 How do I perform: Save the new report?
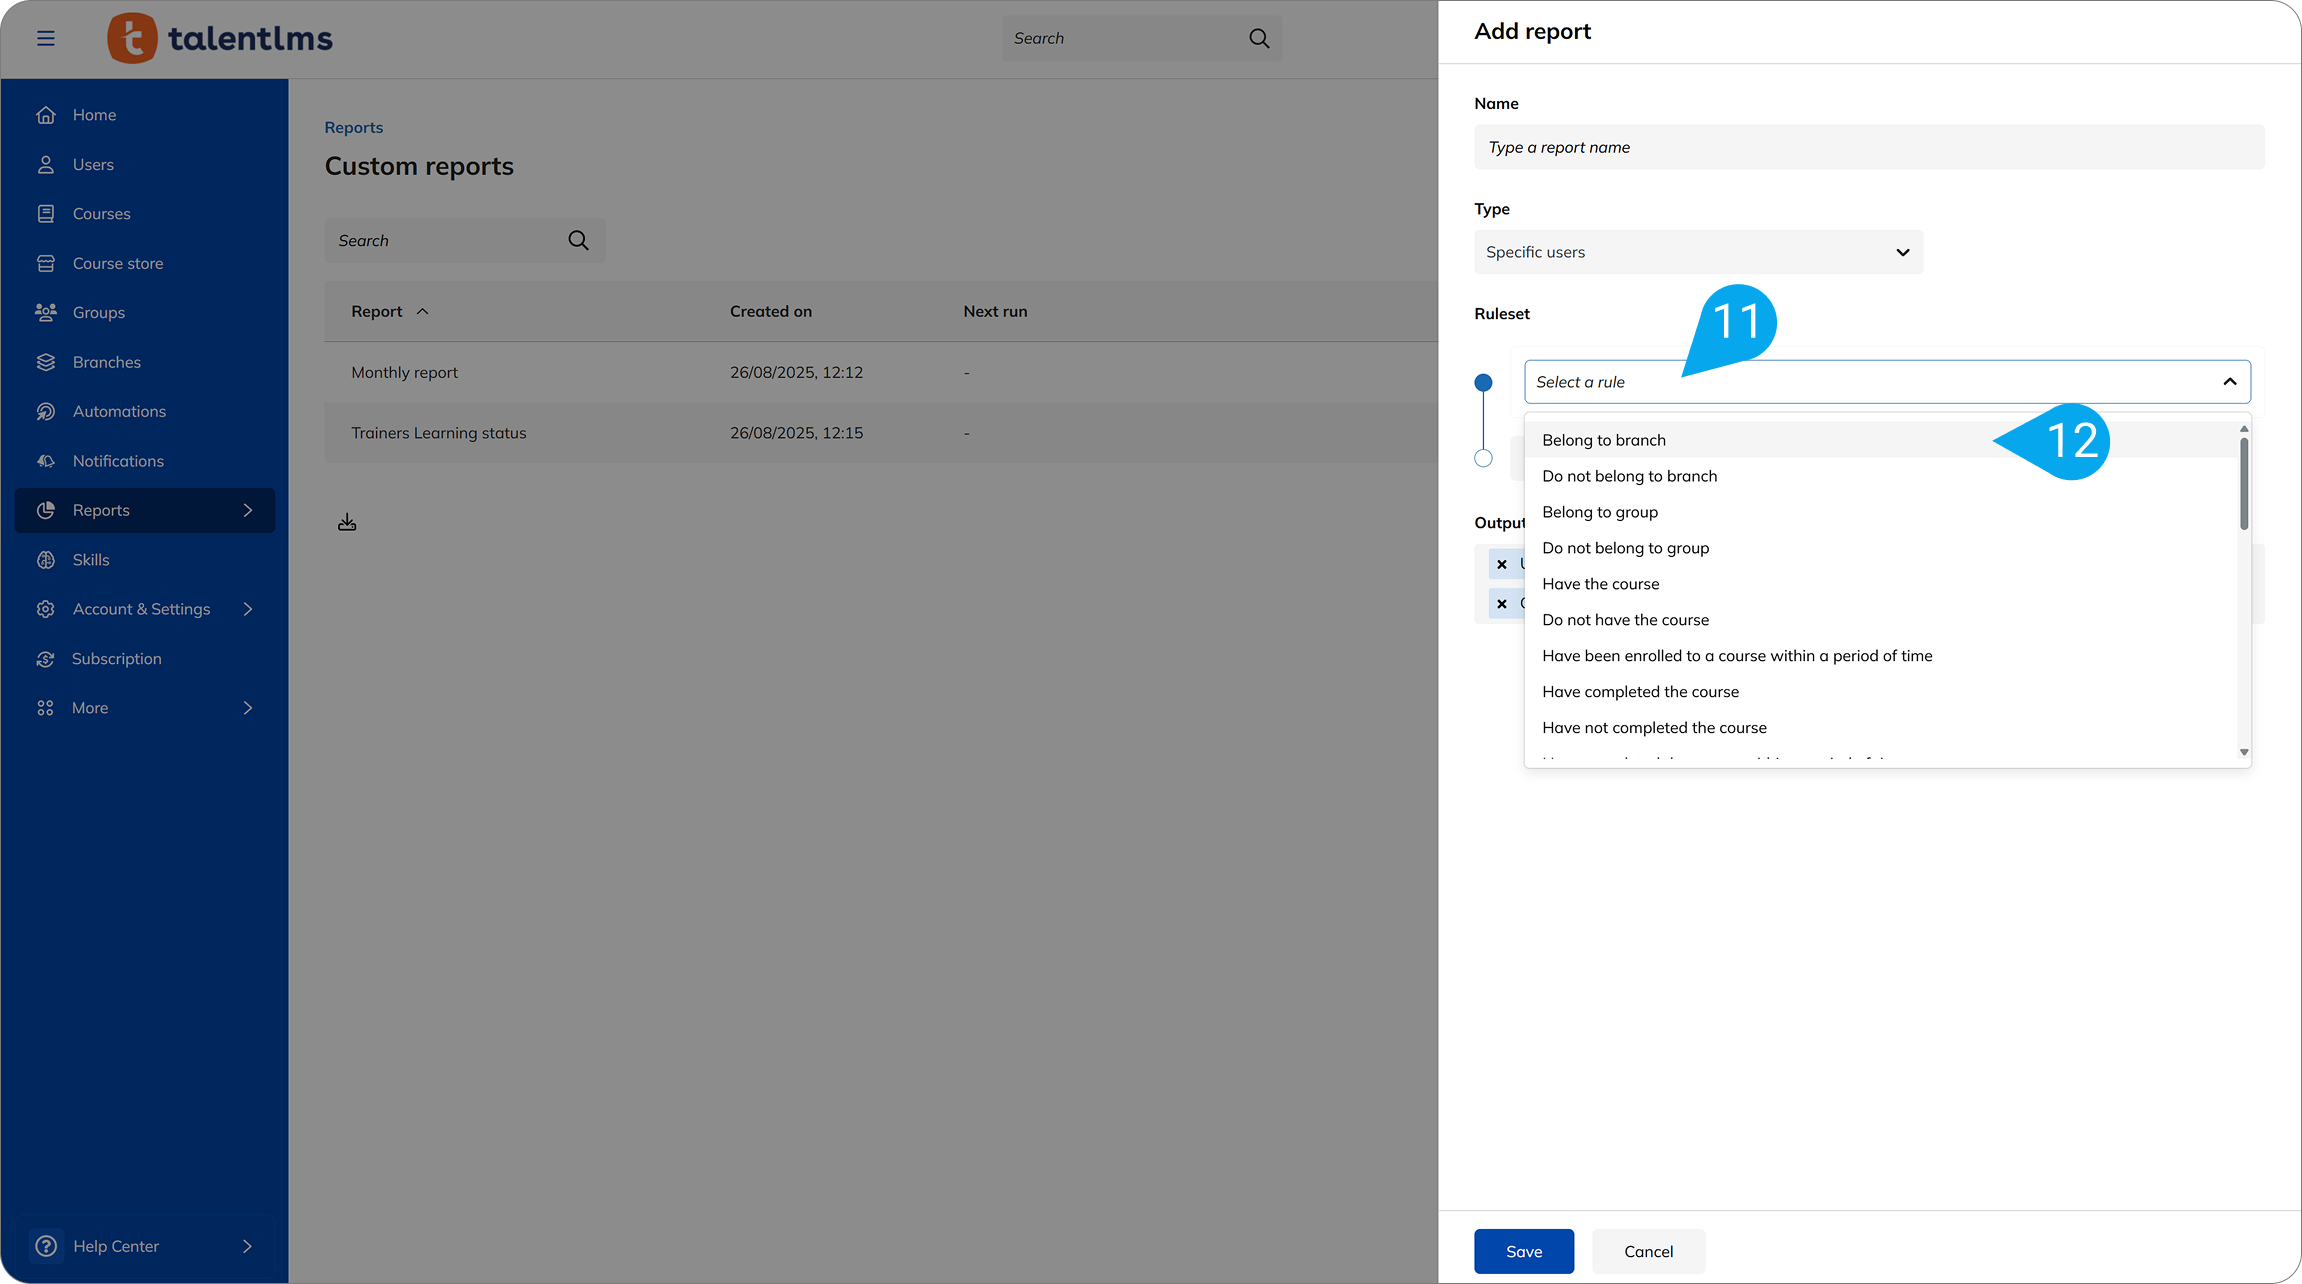[1523, 1251]
